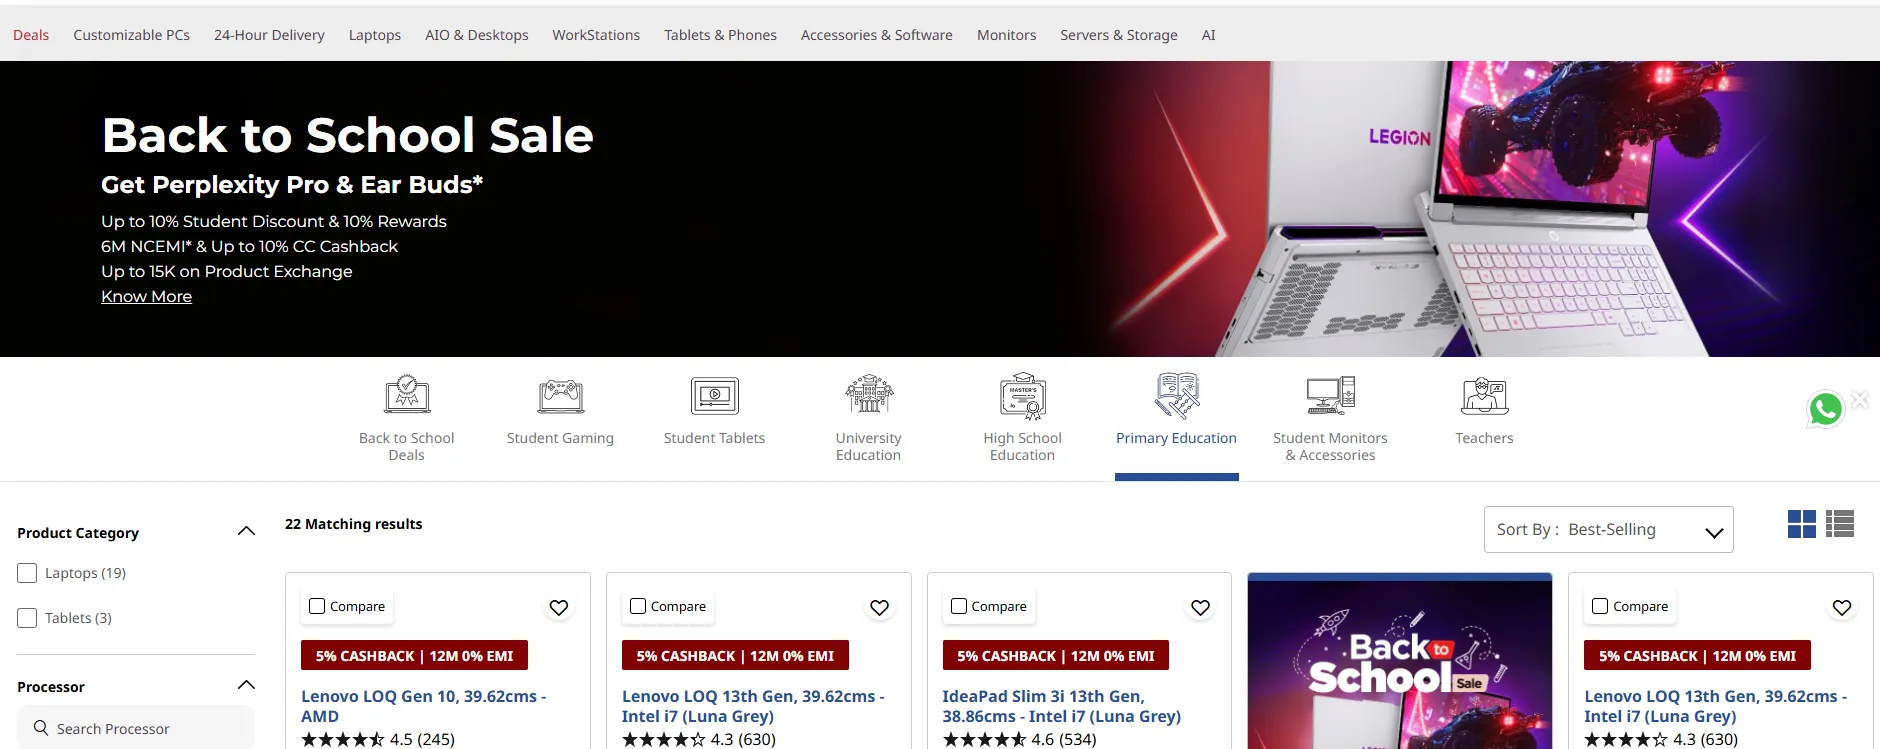The width and height of the screenshot is (1880, 749).
Task: Click the Primary Education book icon
Action: tap(1177, 396)
